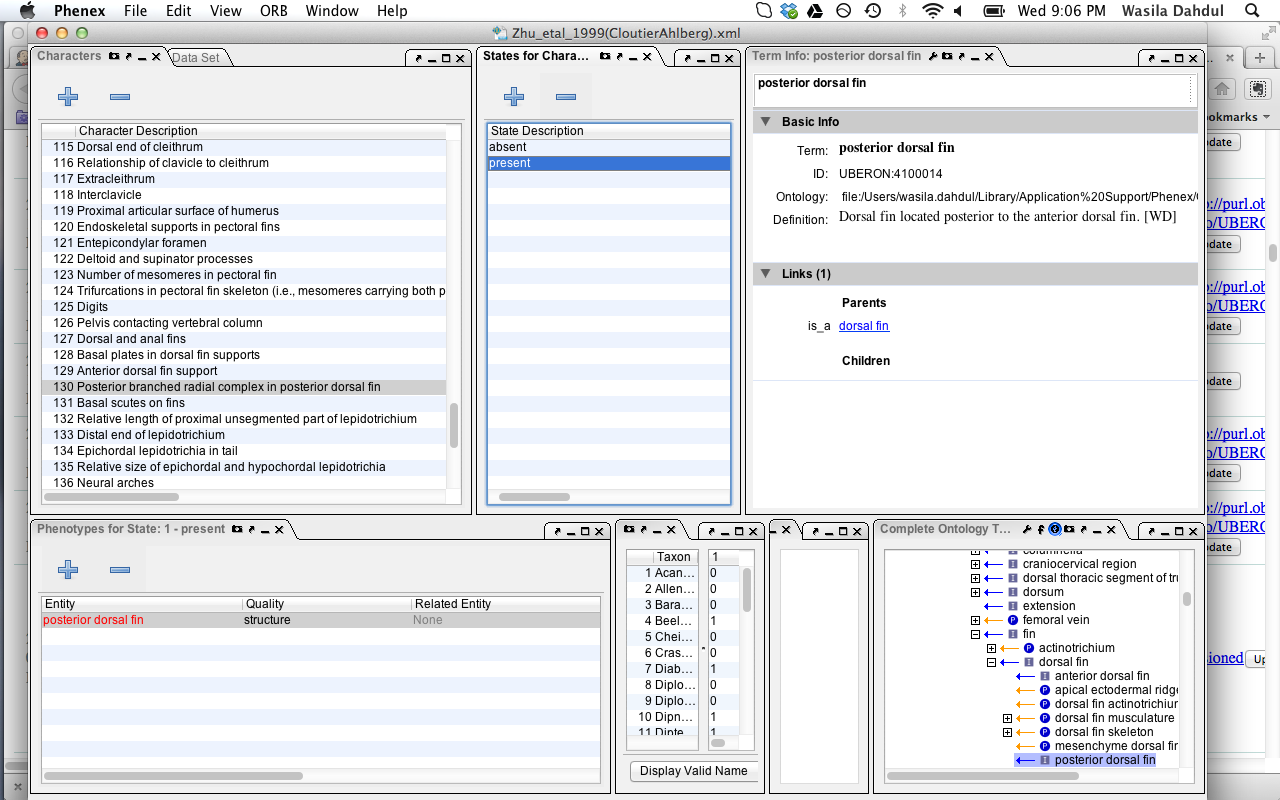Click the structure quality cell
Screen dimensions: 1280x800
pyautogui.click(x=327, y=620)
